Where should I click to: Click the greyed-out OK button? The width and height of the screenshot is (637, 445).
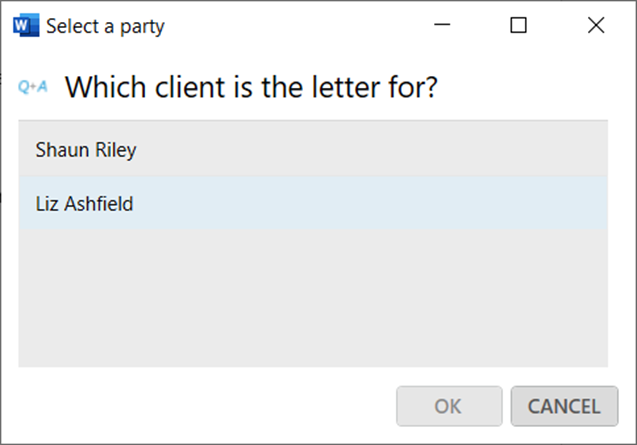coord(449,406)
